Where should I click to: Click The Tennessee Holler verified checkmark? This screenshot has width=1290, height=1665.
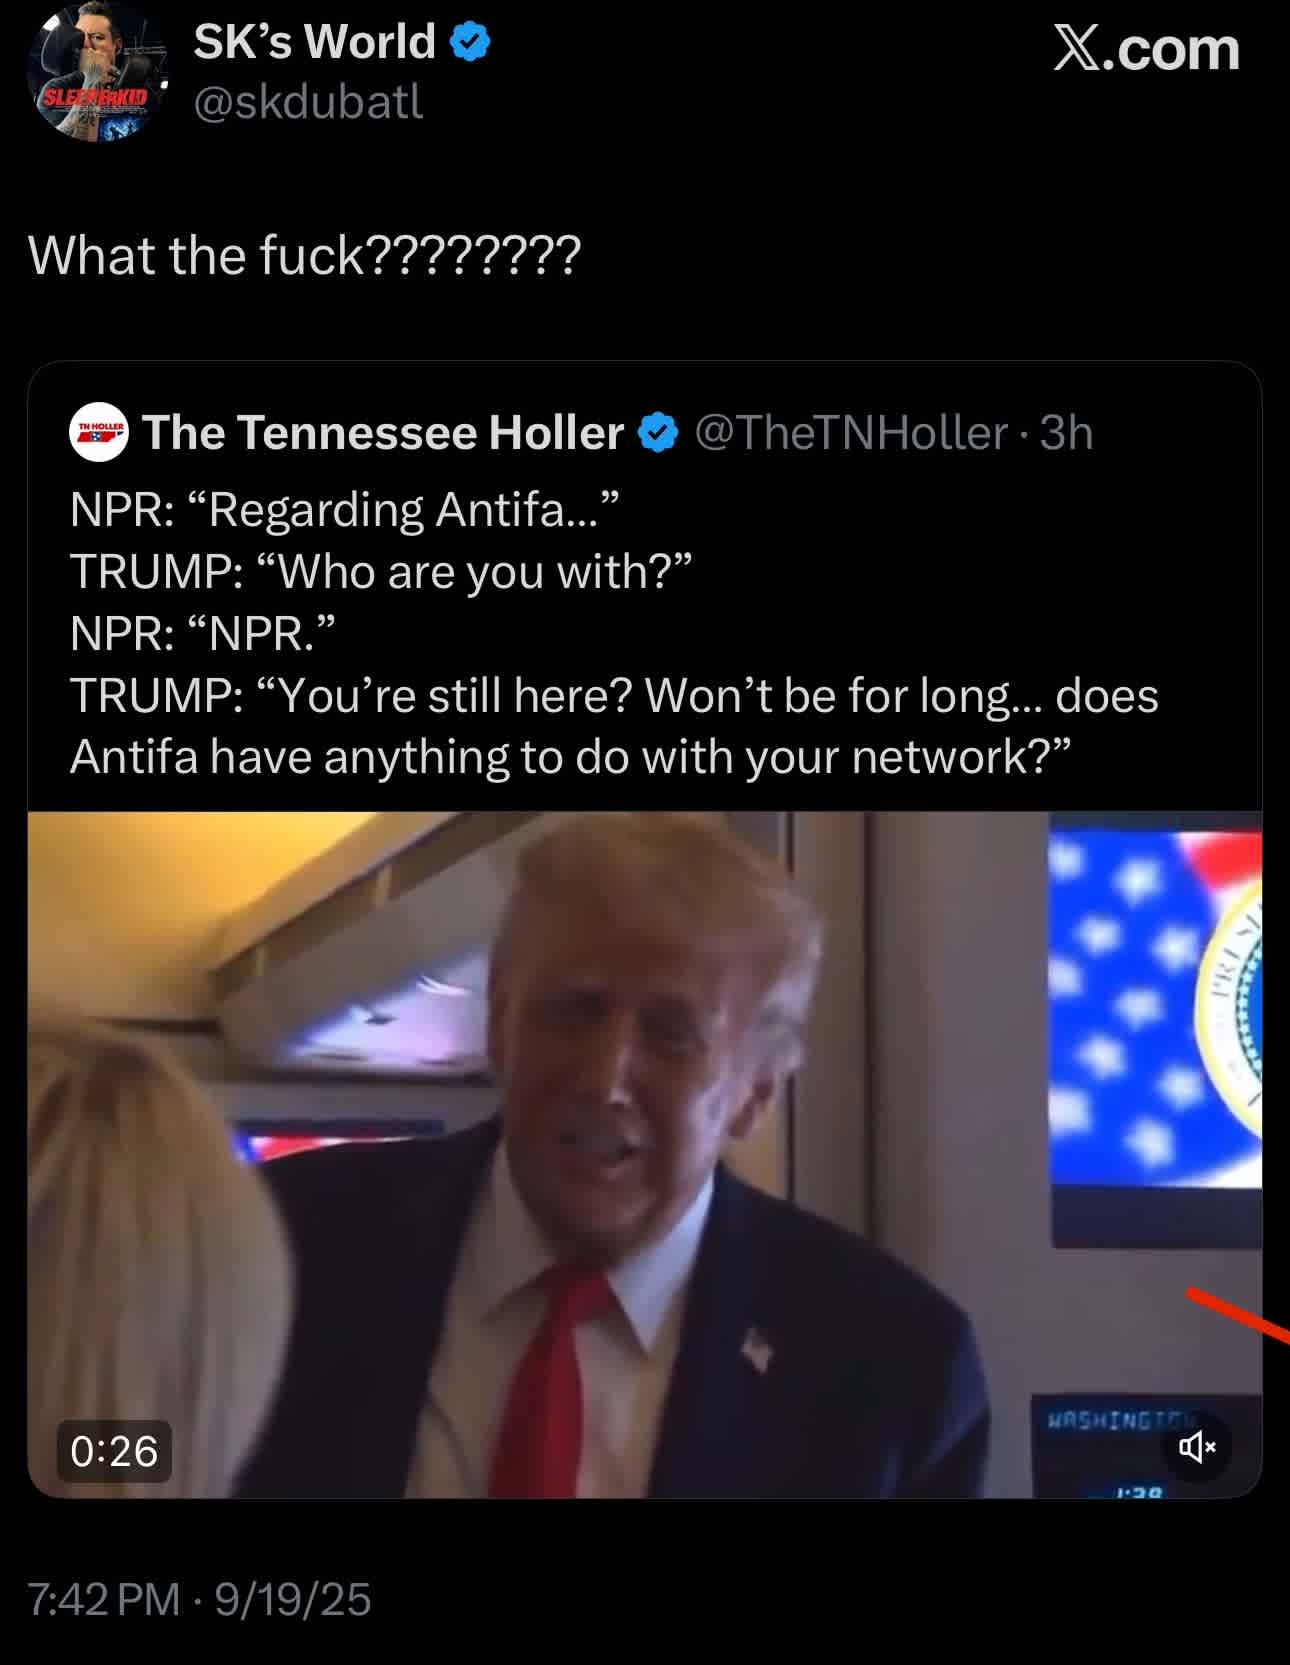coord(658,433)
